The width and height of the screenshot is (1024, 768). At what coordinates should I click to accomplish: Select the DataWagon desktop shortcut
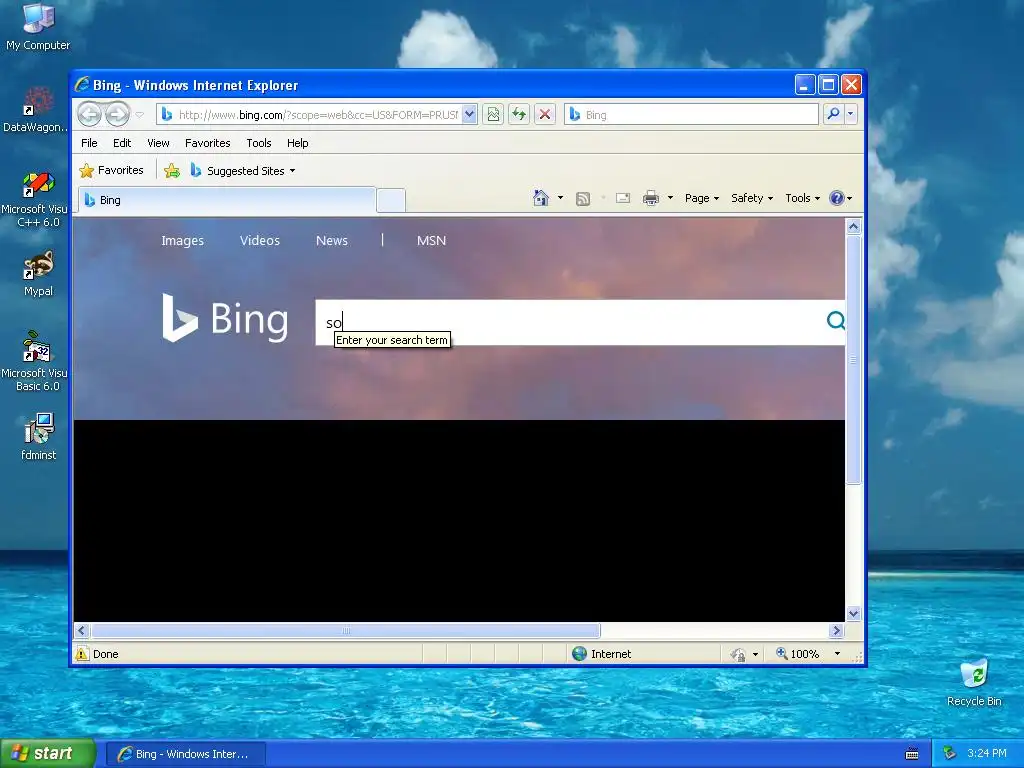pos(35,110)
